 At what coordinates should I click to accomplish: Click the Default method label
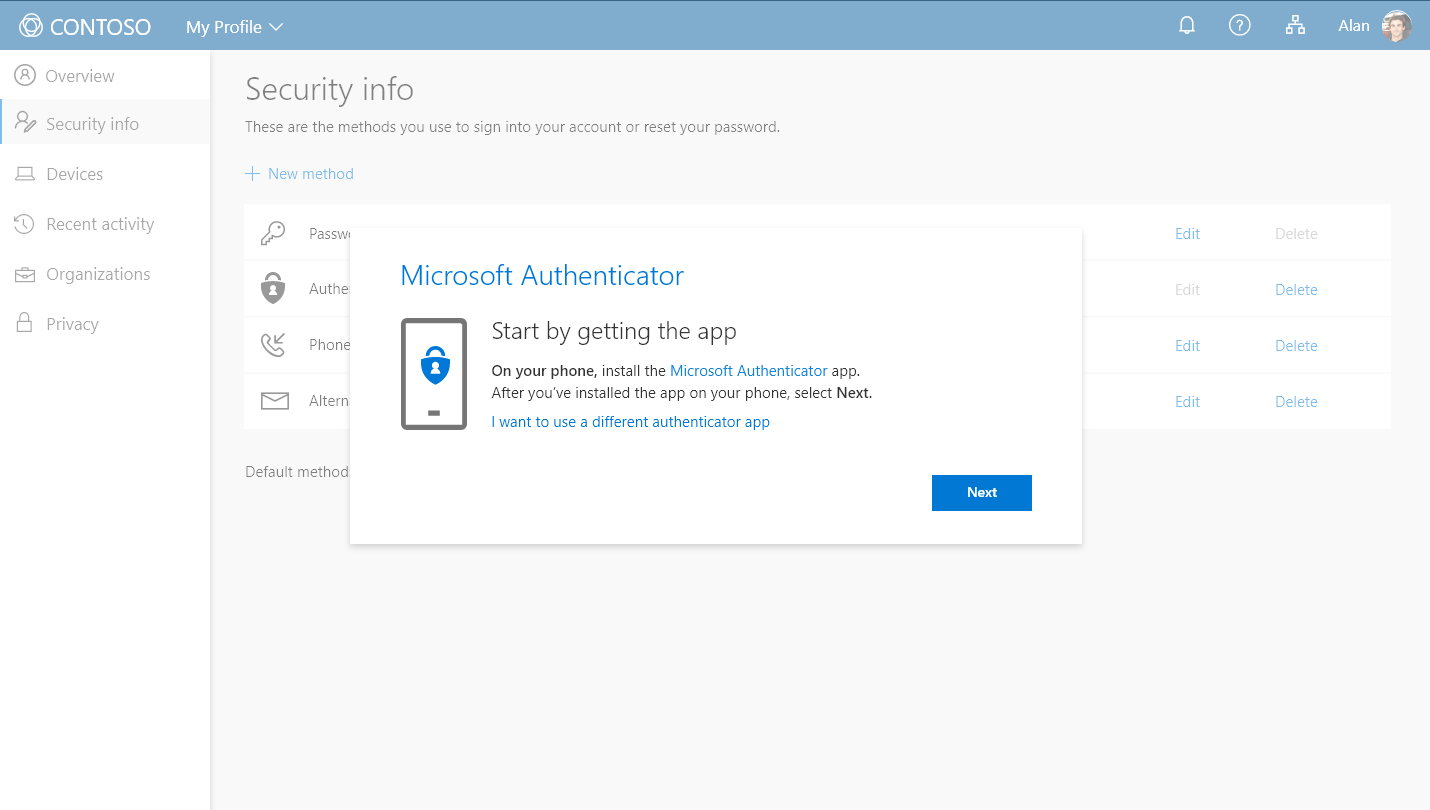tap(297, 471)
